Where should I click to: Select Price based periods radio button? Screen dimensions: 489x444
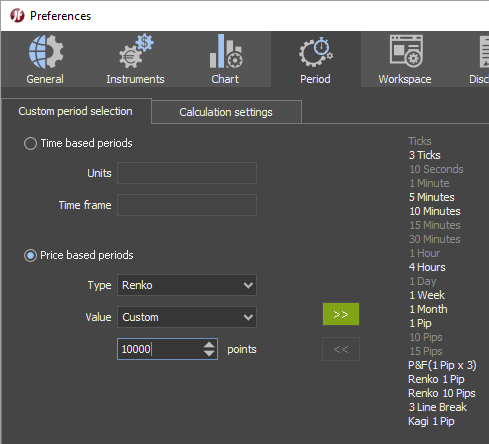30,256
